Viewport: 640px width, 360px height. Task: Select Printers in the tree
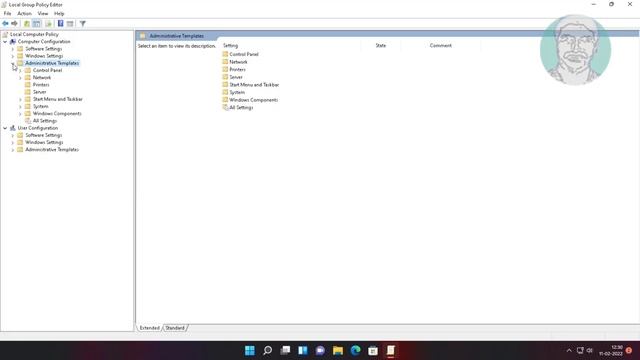41,85
